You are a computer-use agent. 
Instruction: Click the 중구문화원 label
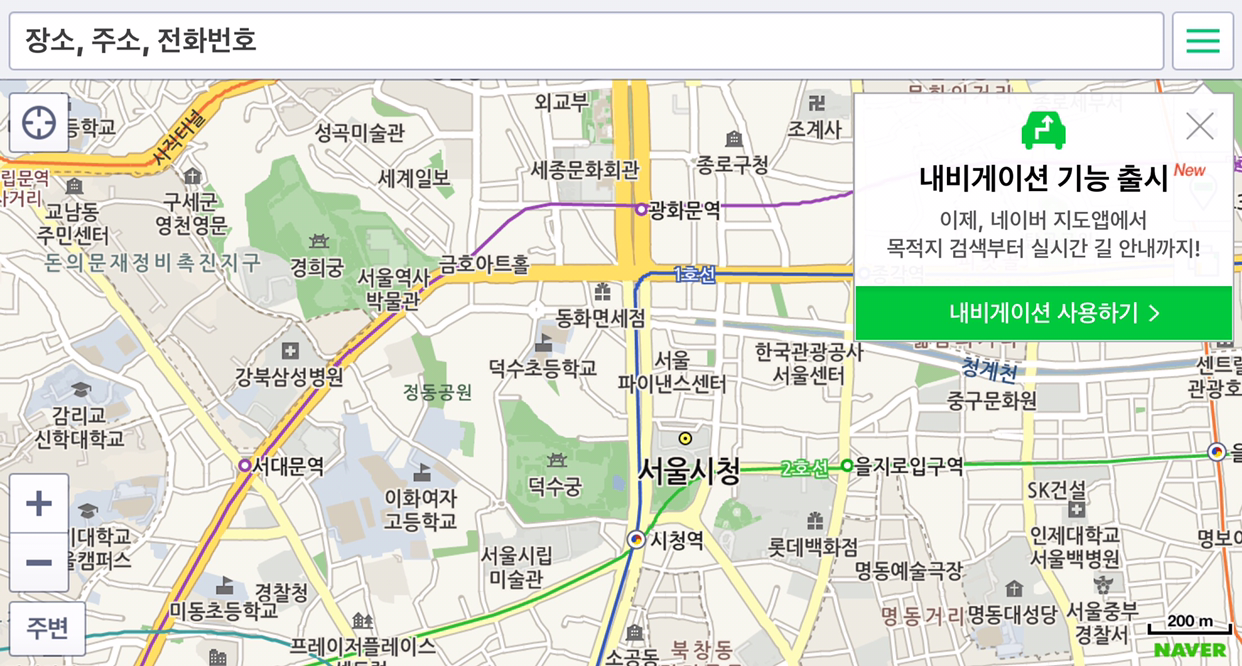point(992,400)
